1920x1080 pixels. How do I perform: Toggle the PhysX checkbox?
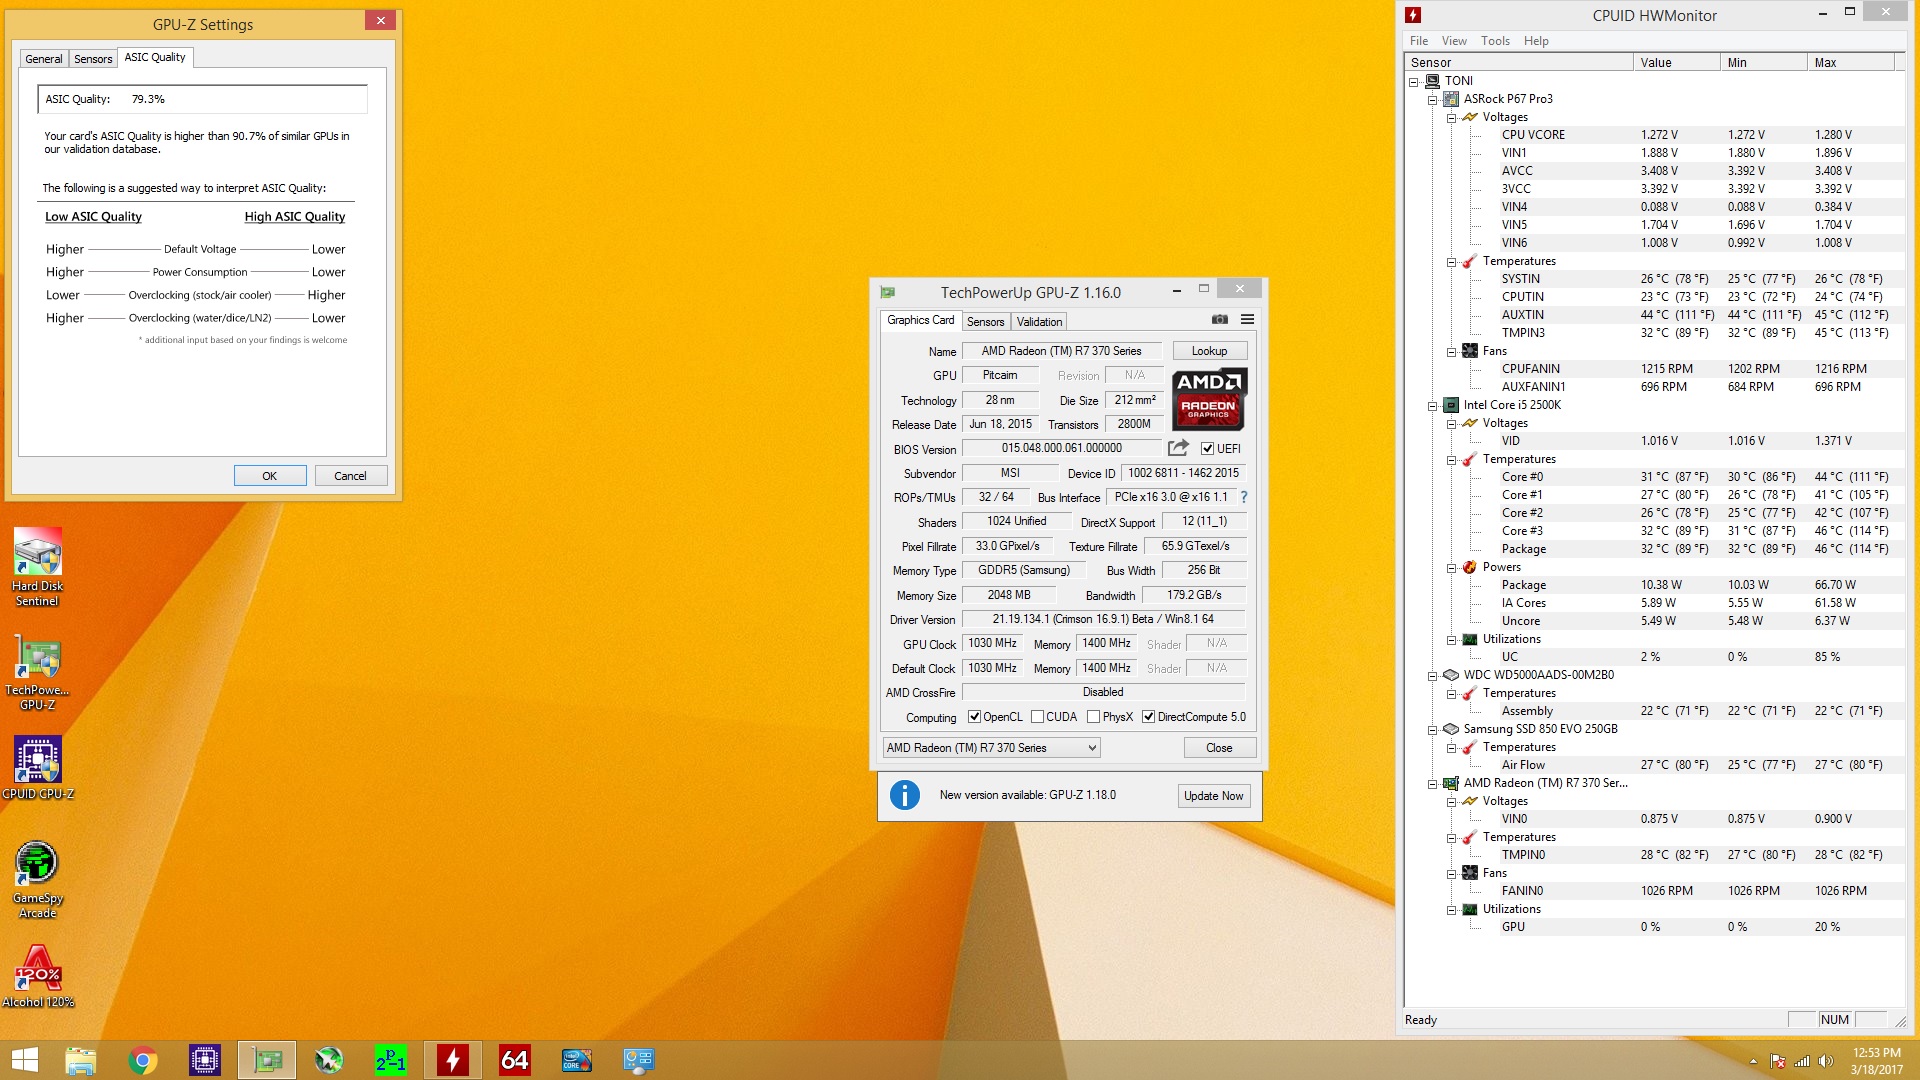(x=1093, y=717)
